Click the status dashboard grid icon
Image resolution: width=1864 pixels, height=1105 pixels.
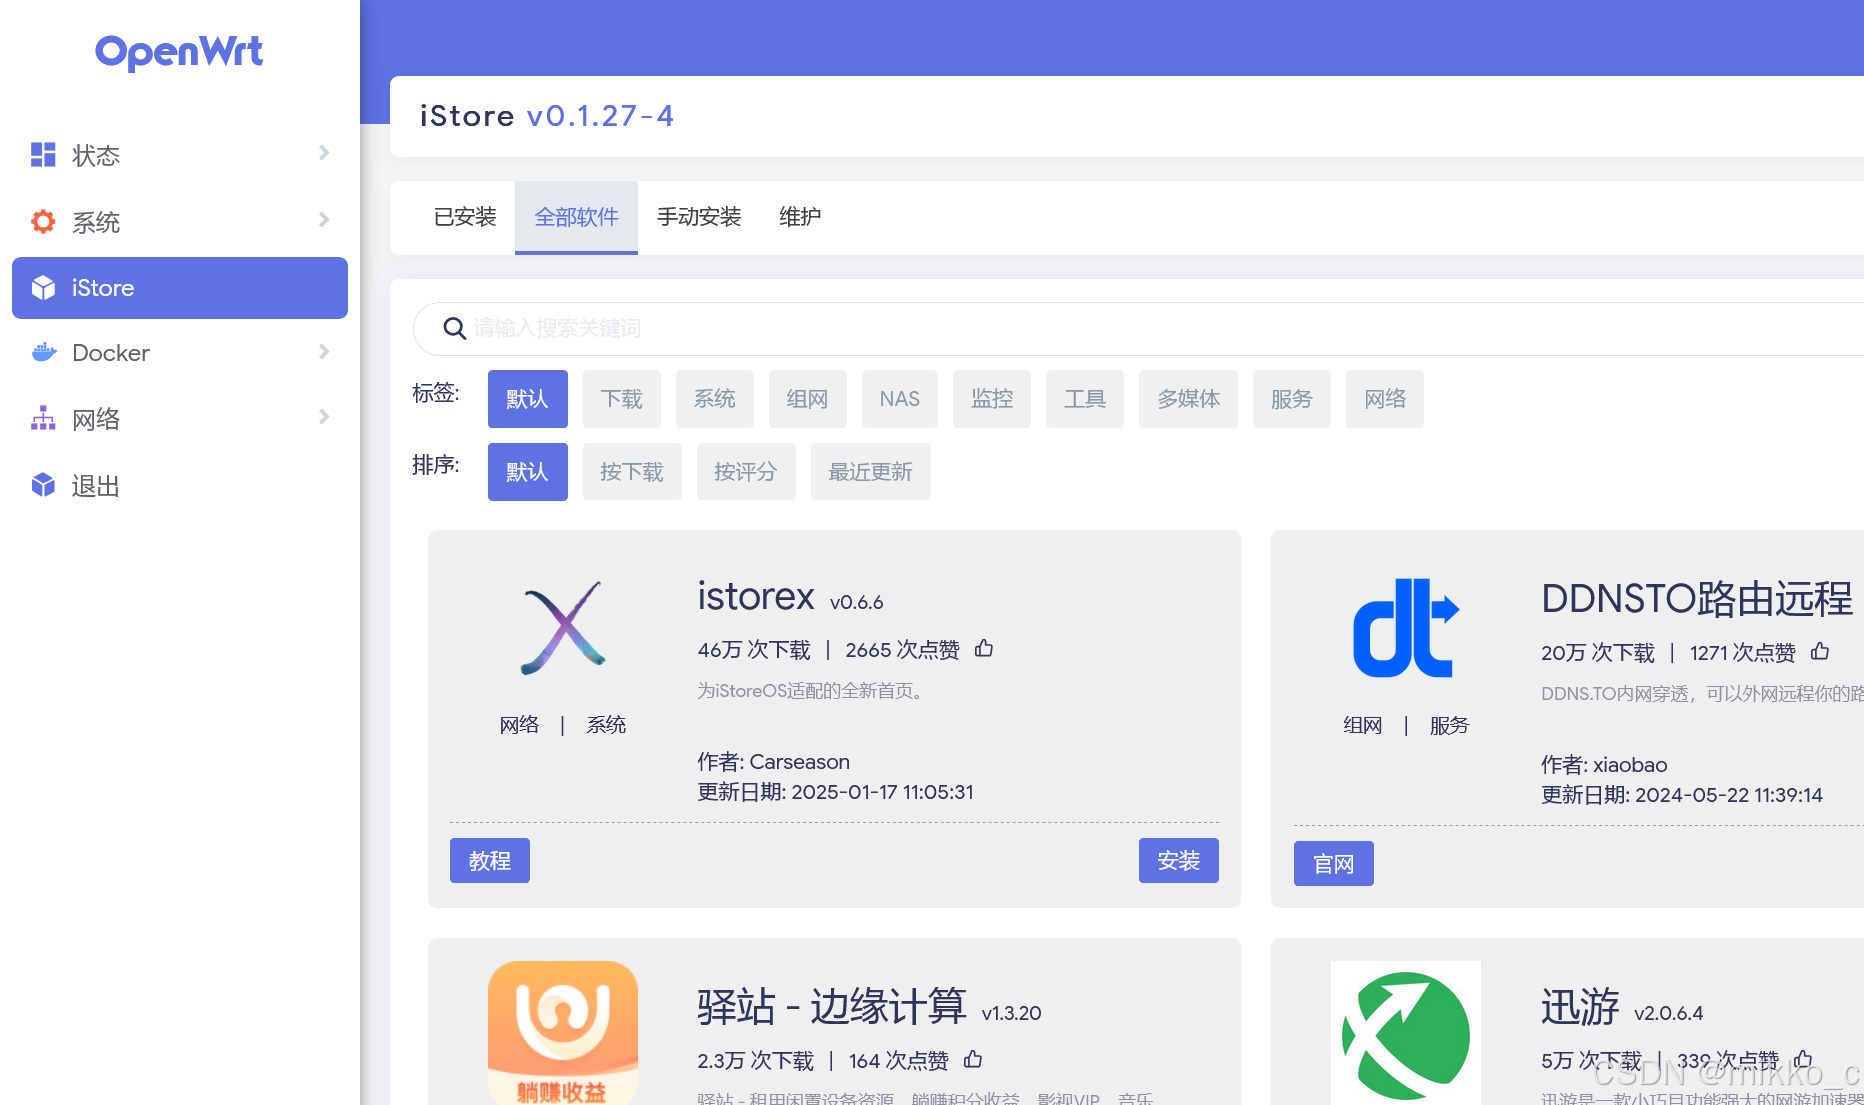pyautogui.click(x=43, y=154)
